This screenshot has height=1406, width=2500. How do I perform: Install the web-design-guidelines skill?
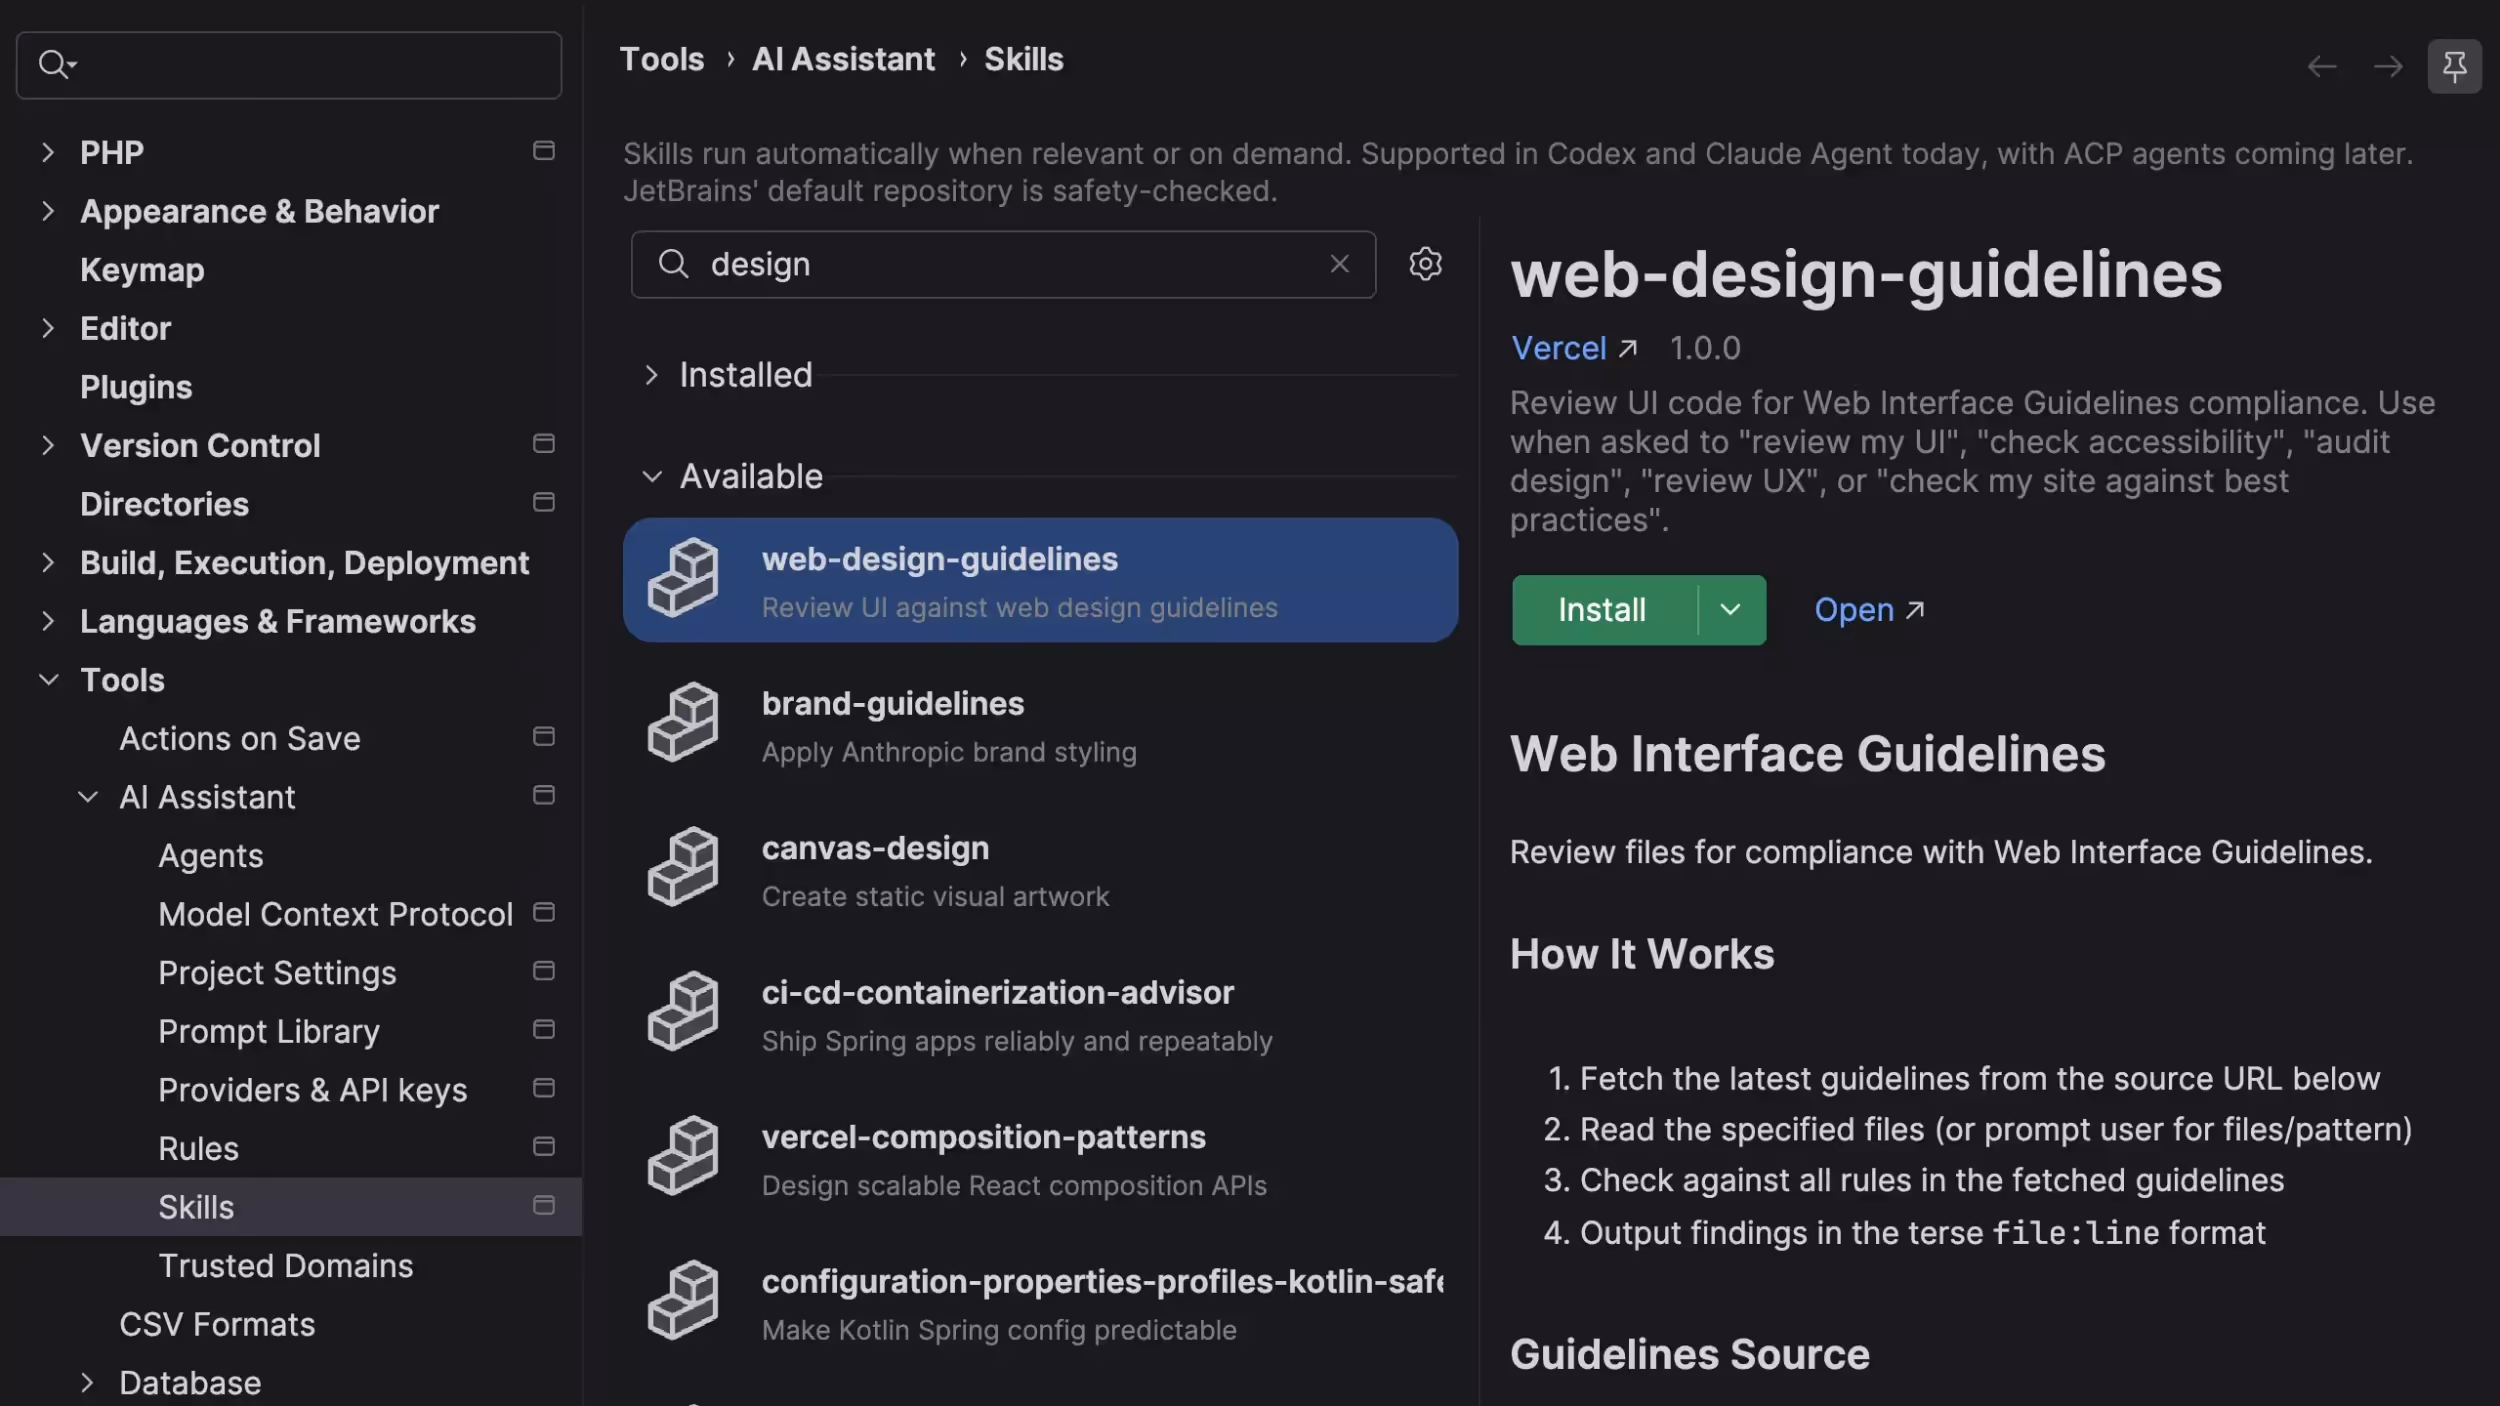pos(1602,610)
